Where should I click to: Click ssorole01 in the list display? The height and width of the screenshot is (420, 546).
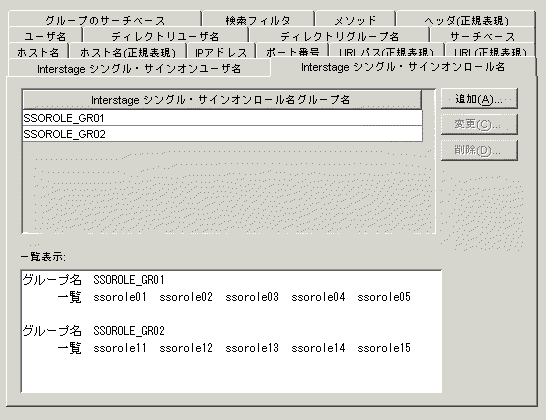(x=120, y=297)
